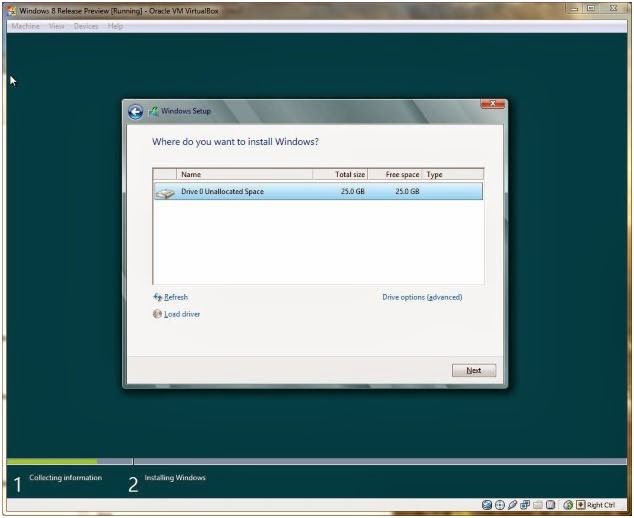Open the Help menu
The width and height of the screenshot is (634, 518).
(x=115, y=26)
